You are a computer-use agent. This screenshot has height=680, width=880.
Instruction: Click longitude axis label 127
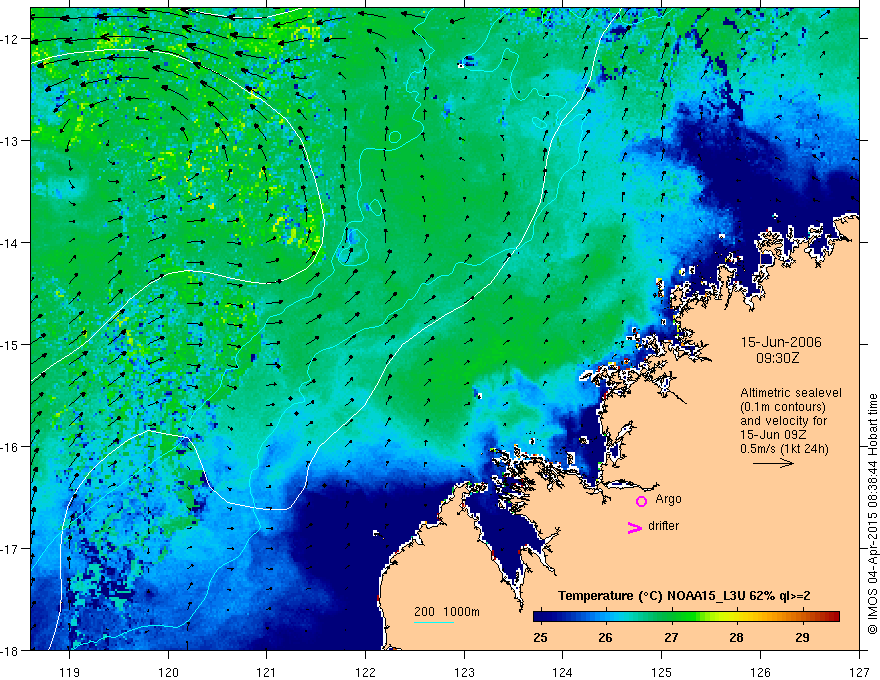point(859,672)
